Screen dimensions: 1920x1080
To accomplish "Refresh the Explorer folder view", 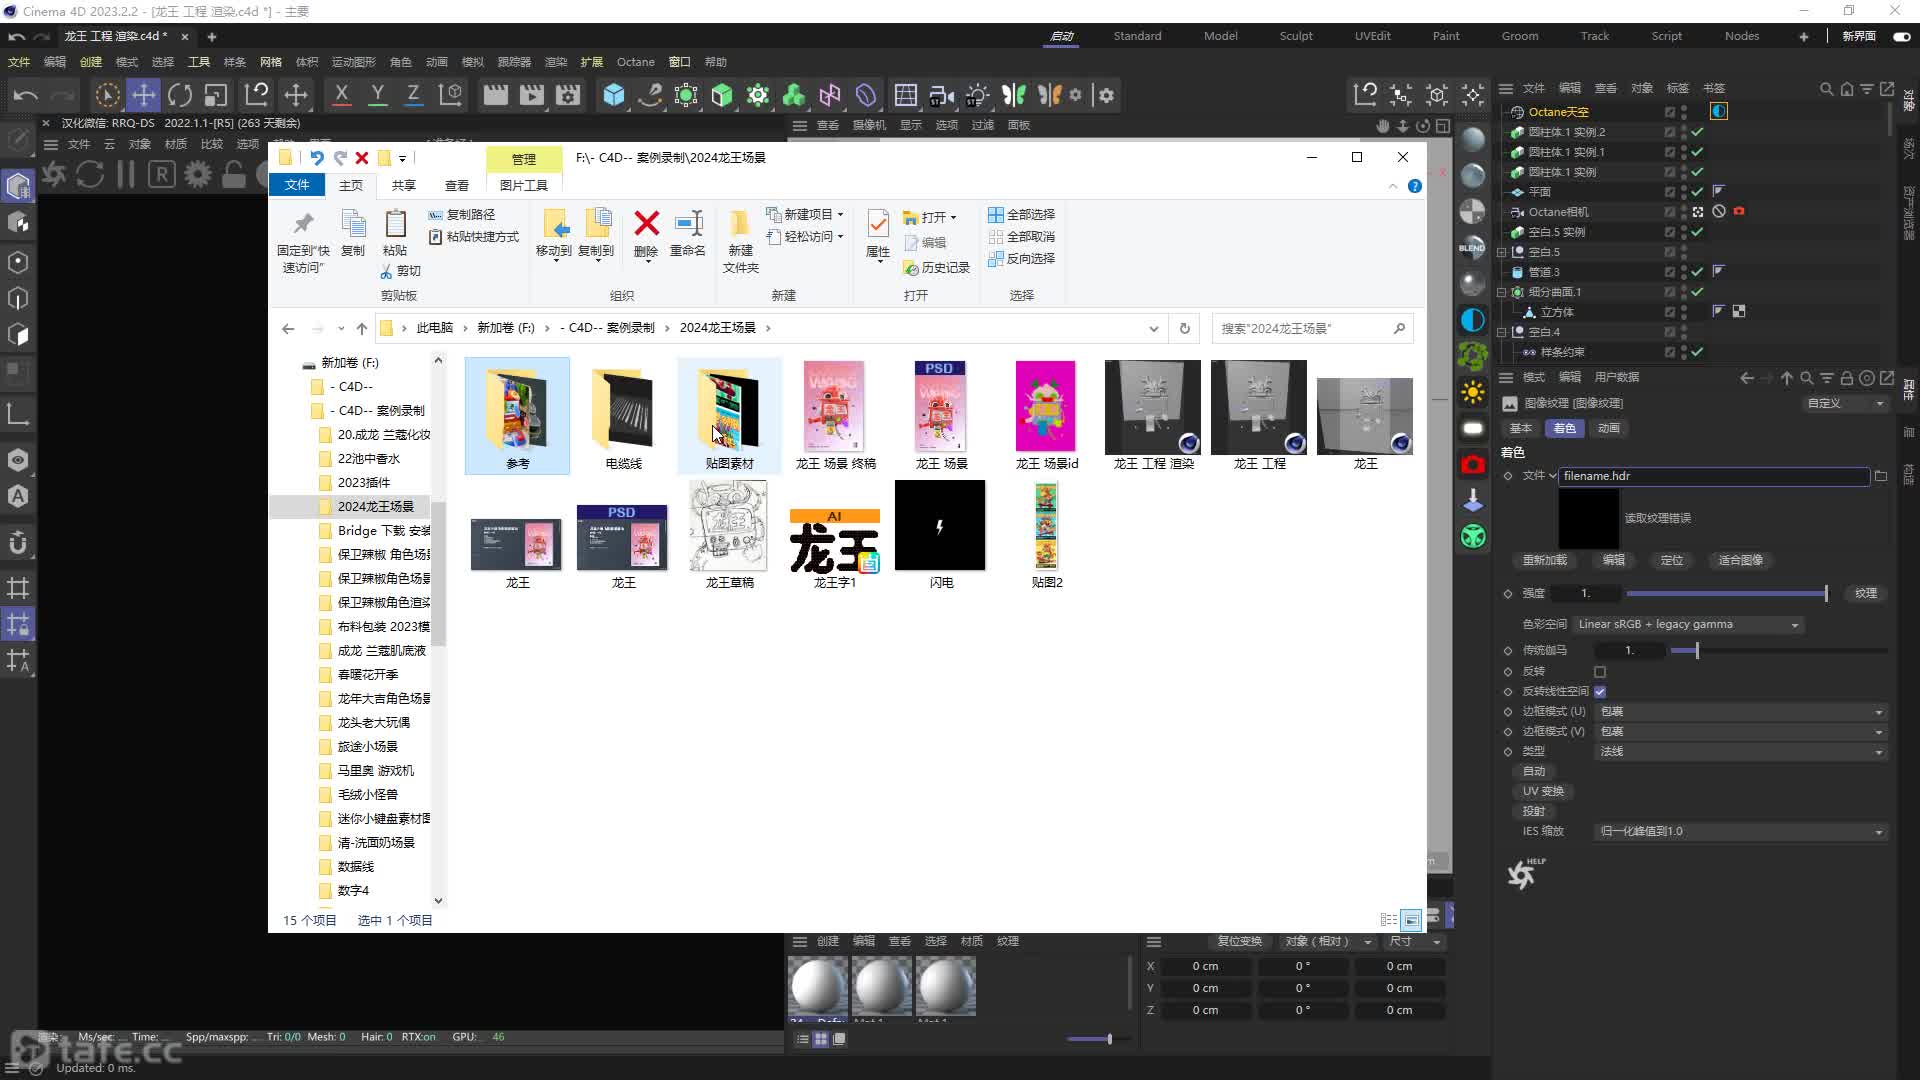I will click(x=1185, y=328).
